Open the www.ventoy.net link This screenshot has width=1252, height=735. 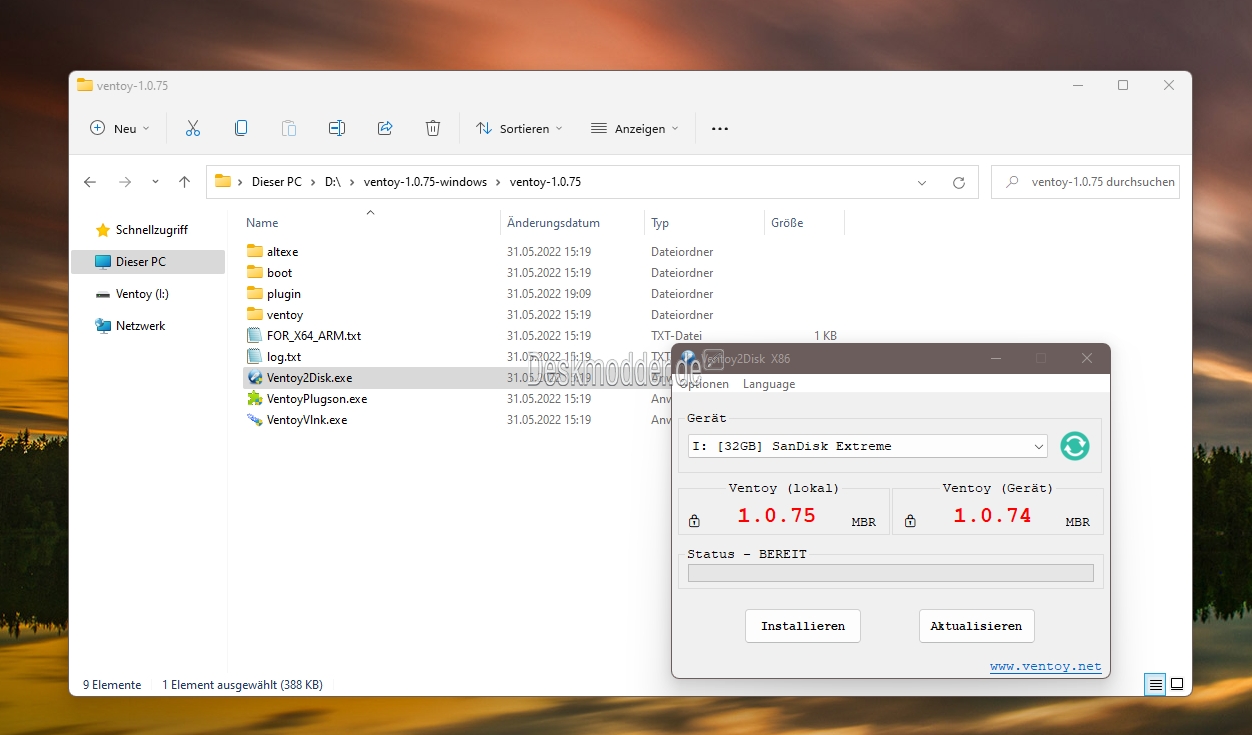pyautogui.click(x=1046, y=666)
